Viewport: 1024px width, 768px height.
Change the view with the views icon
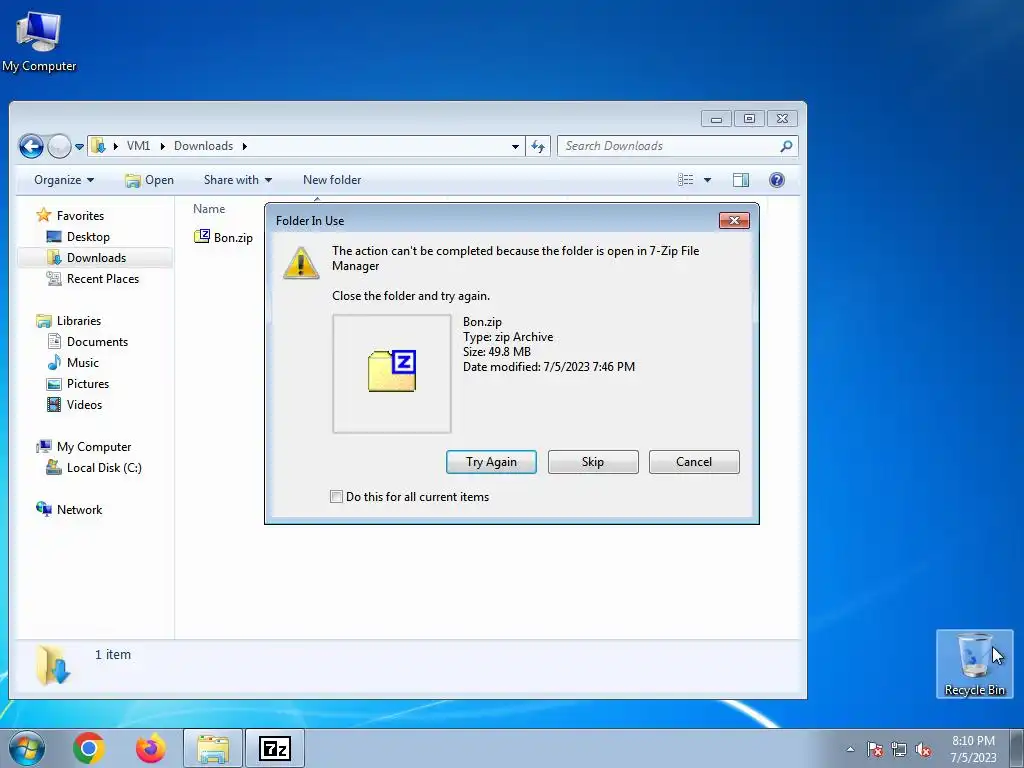pyautogui.click(x=686, y=180)
